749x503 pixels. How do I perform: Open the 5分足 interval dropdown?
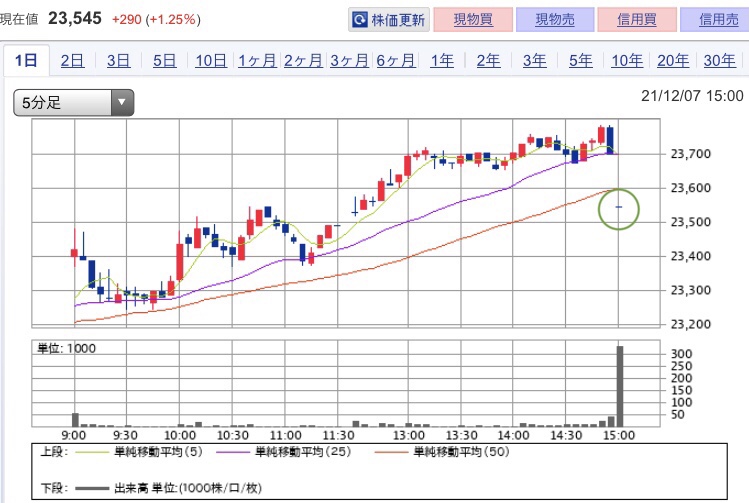[x=74, y=102]
